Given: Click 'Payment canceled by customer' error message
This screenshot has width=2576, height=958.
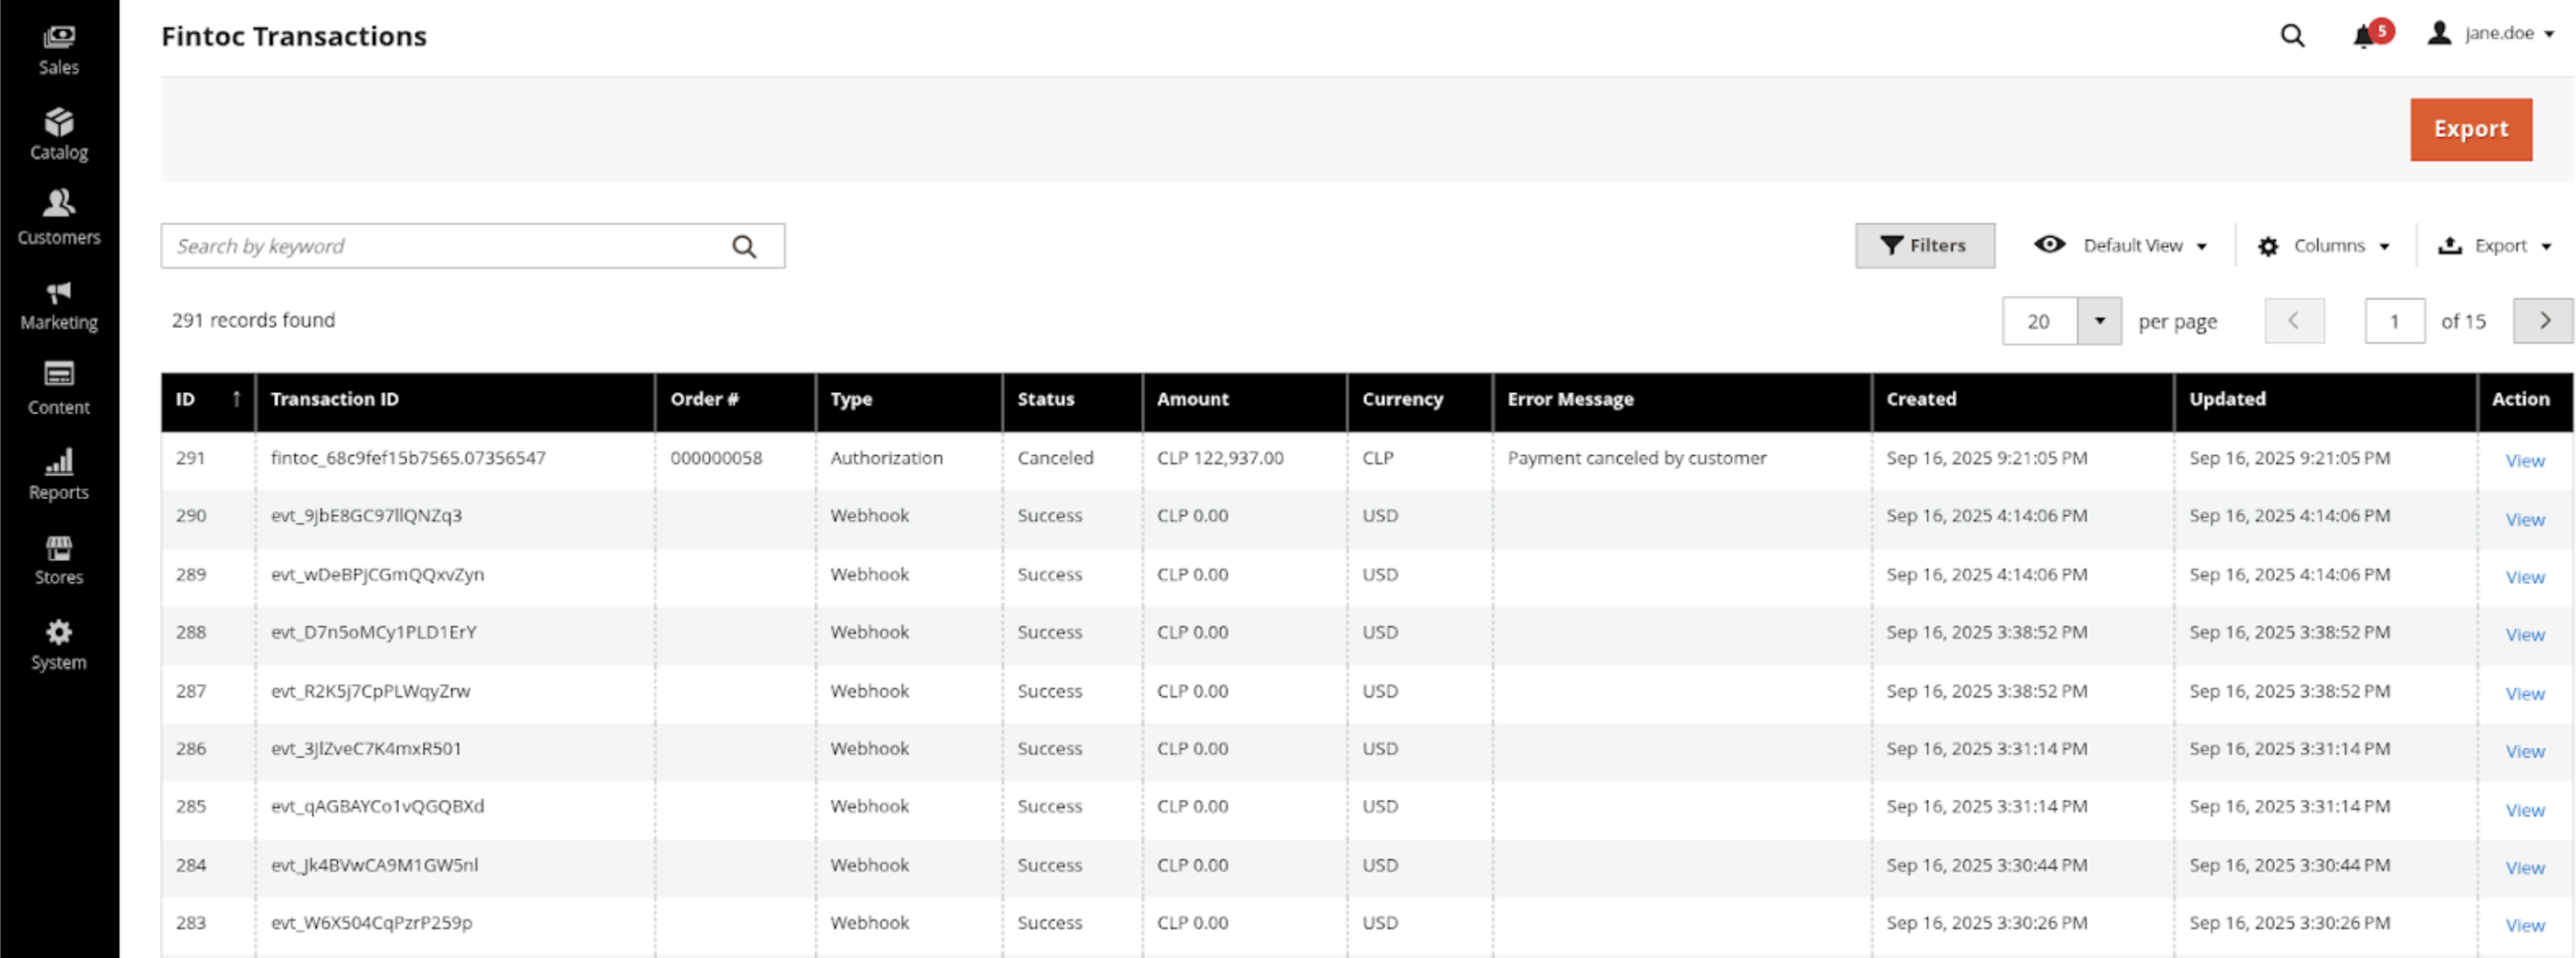Looking at the screenshot, I should pyautogui.click(x=1637, y=458).
